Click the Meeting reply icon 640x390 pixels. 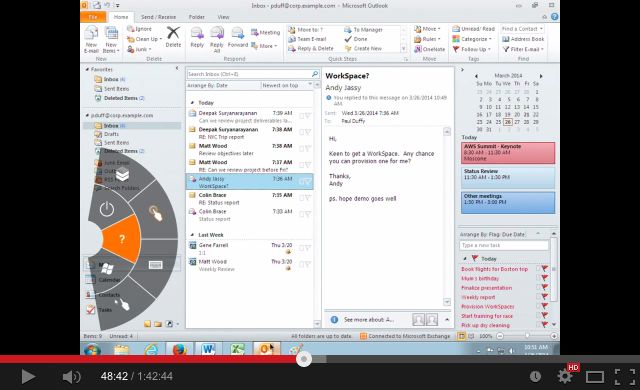click(x=265, y=32)
